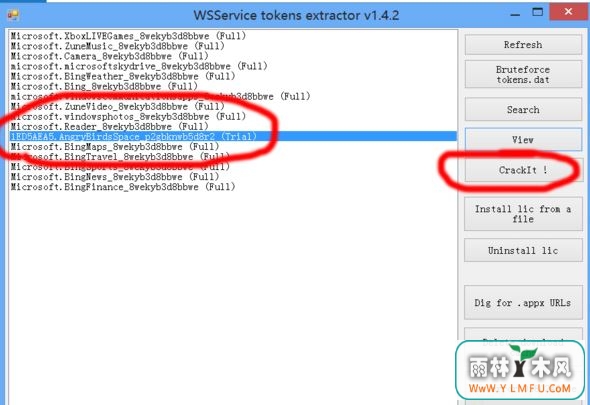Select the Microsoft.BingNews list entry
Image resolution: width=590 pixels, height=405 pixels.
tap(115, 177)
